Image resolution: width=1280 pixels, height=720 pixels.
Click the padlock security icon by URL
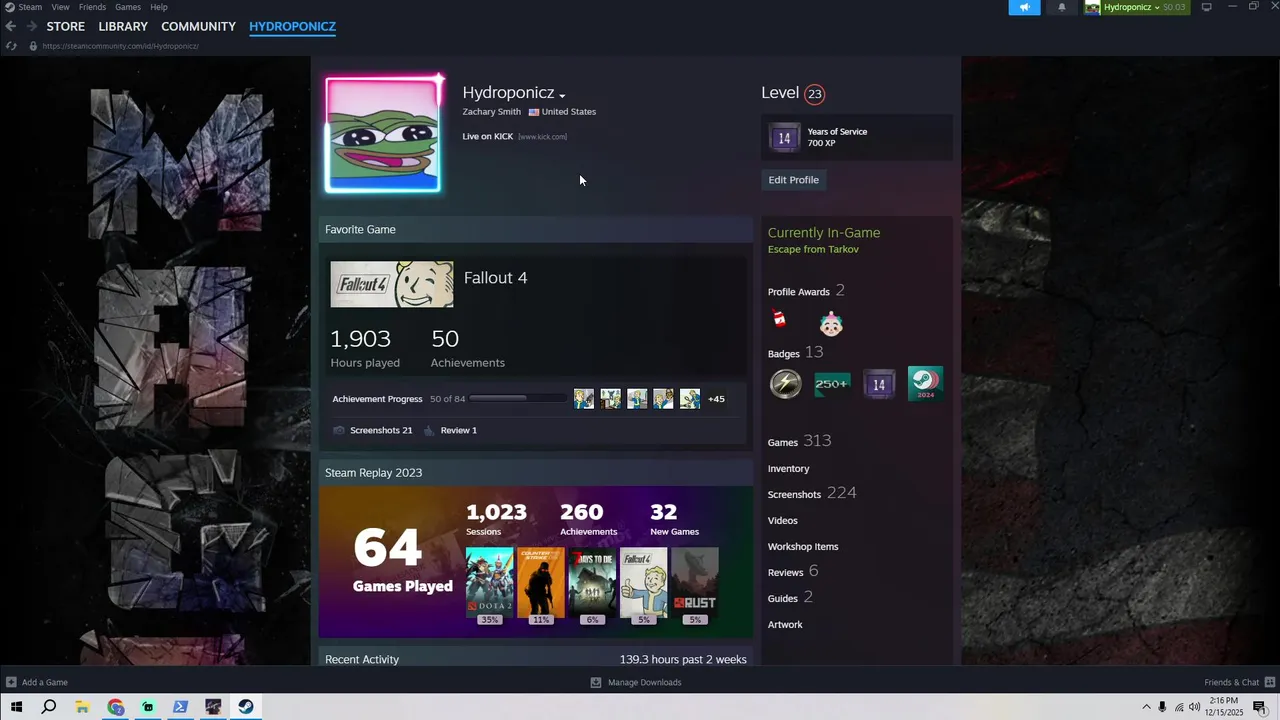coord(33,46)
